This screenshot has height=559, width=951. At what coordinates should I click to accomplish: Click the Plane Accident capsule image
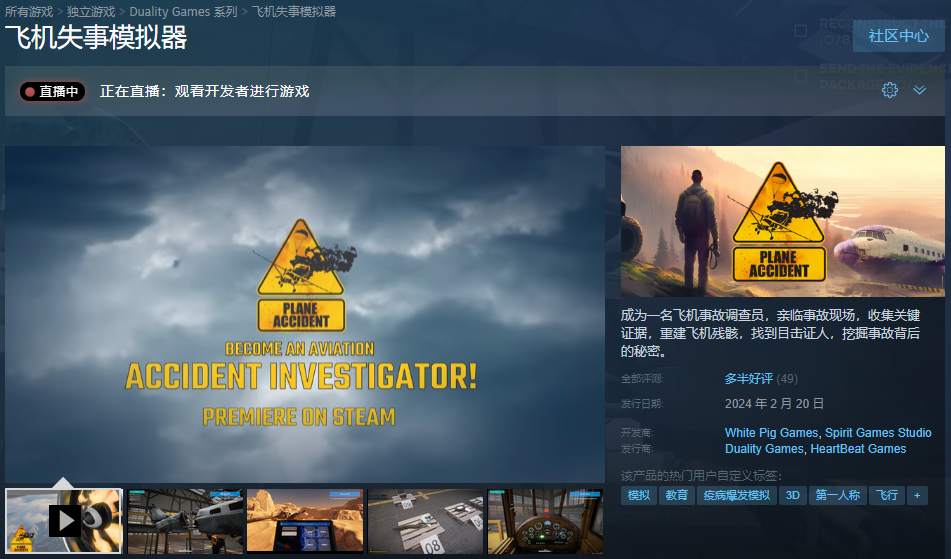pos(782,221)
